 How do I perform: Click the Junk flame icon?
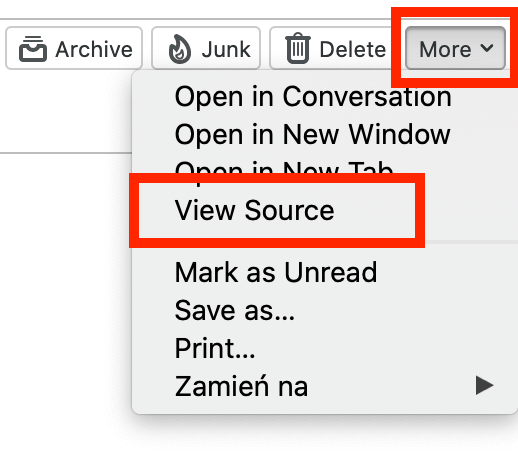(x=180, y=49)
